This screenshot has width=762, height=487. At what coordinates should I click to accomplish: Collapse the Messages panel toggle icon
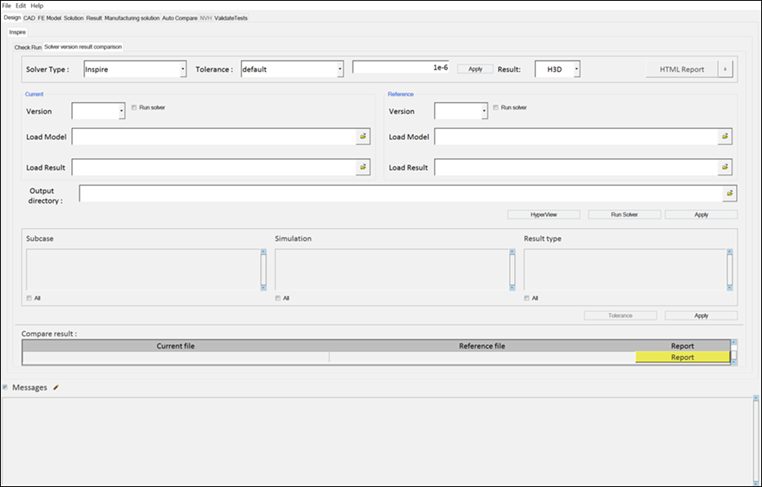5,387
